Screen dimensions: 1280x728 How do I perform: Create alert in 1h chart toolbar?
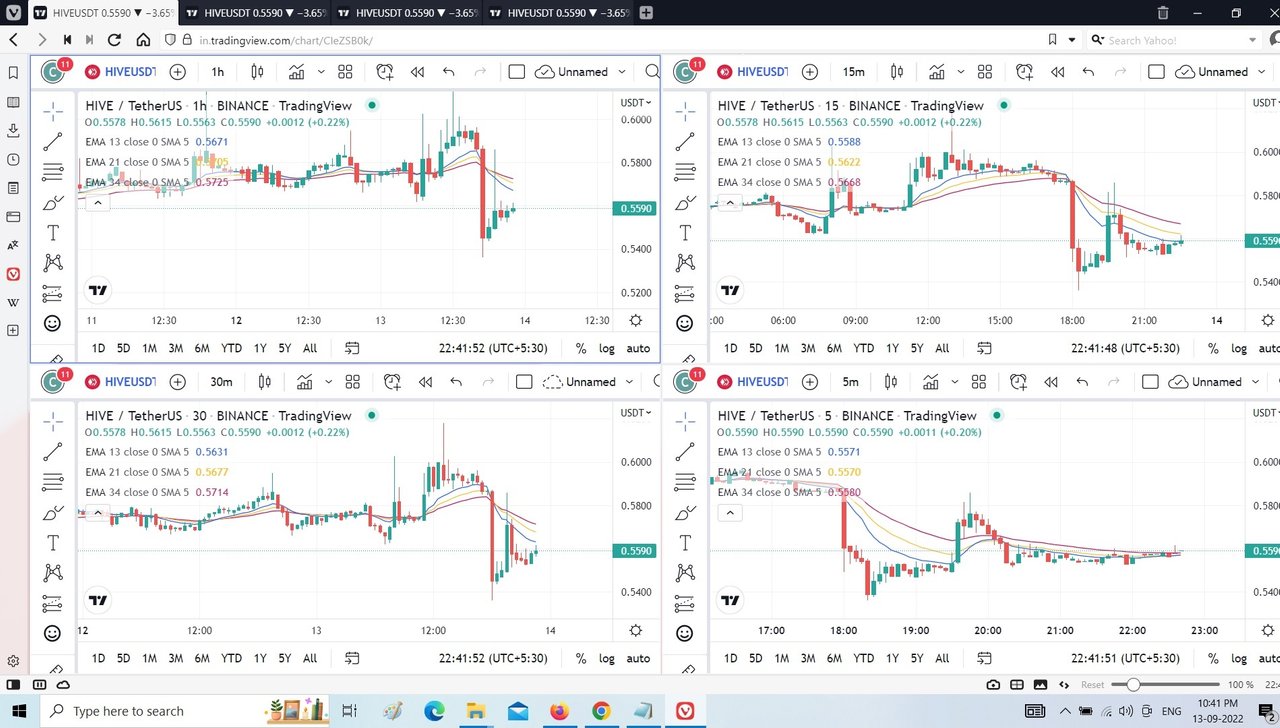(385, 72)
